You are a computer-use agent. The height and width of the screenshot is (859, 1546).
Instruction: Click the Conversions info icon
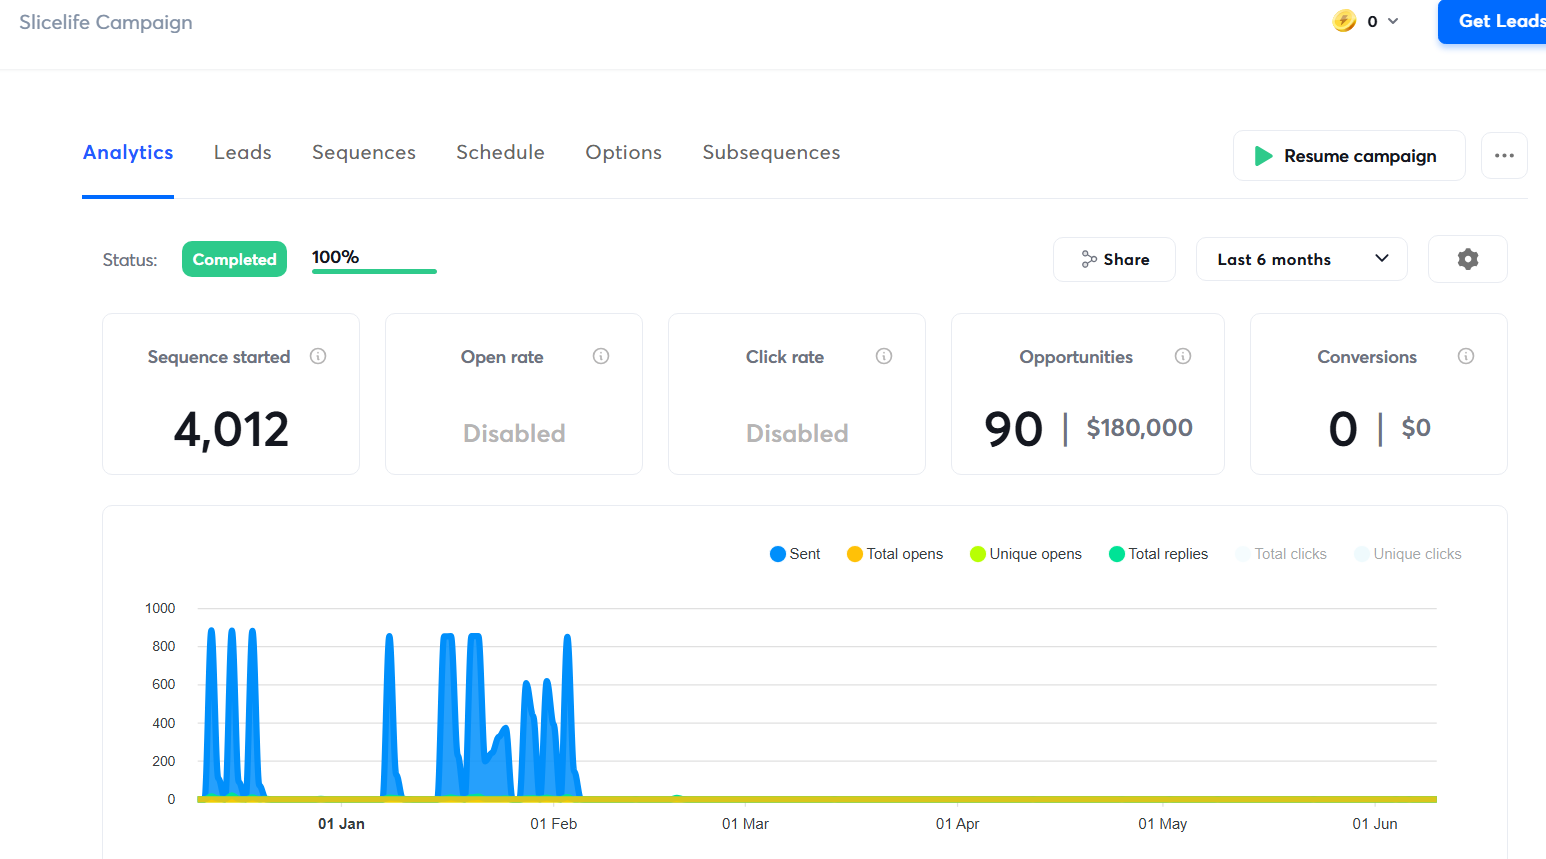[x=1466, y=356]
